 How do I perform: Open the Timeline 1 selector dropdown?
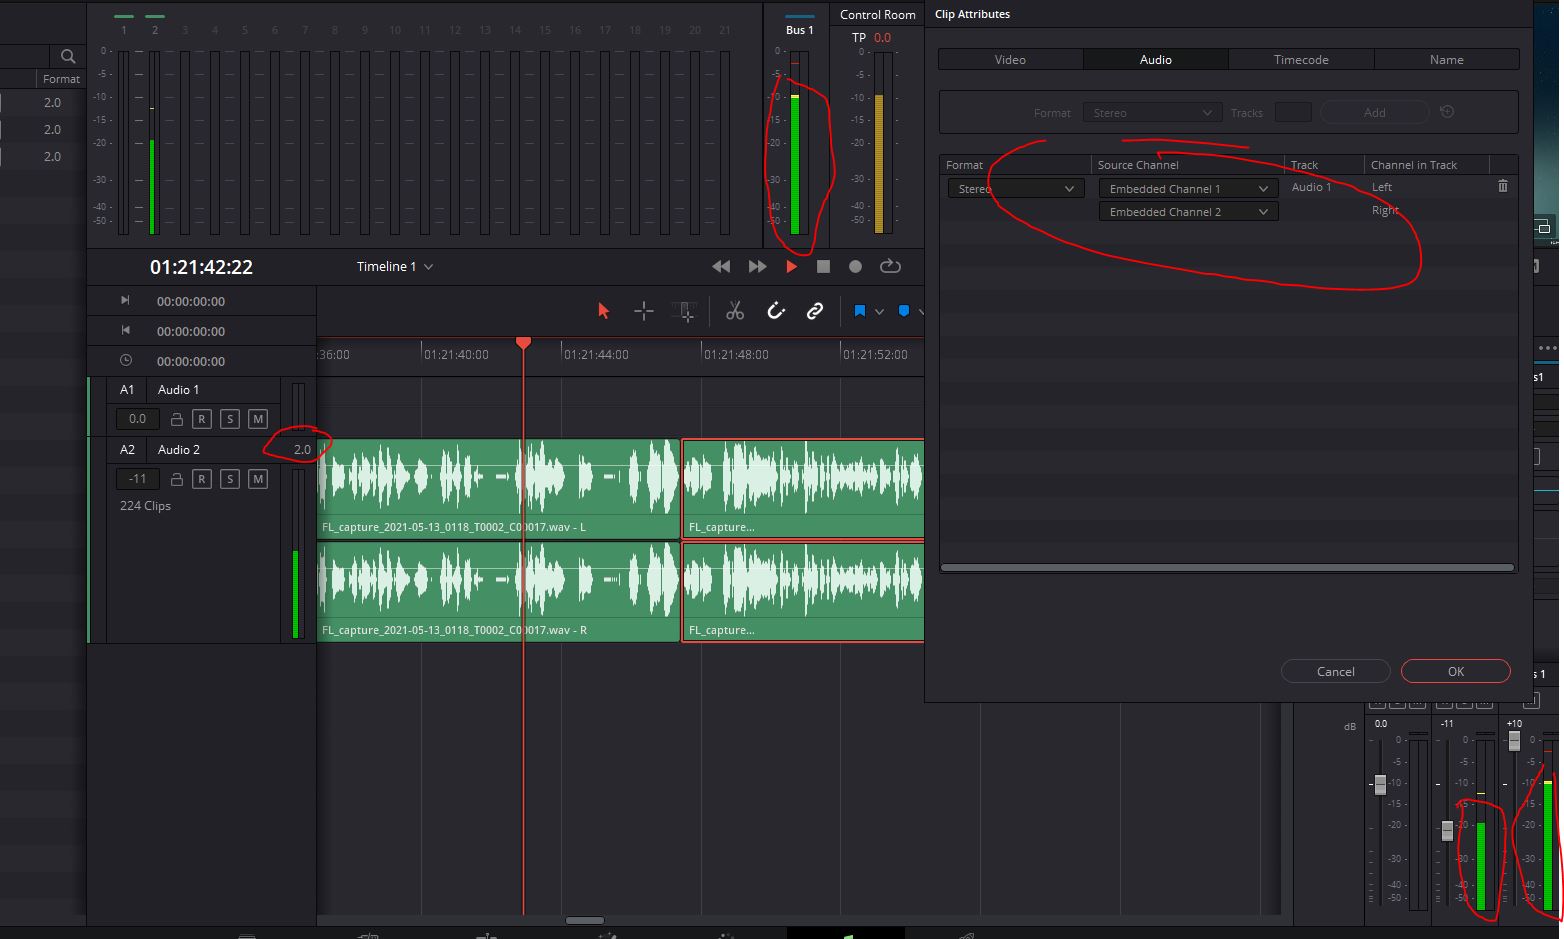point(395,266)
